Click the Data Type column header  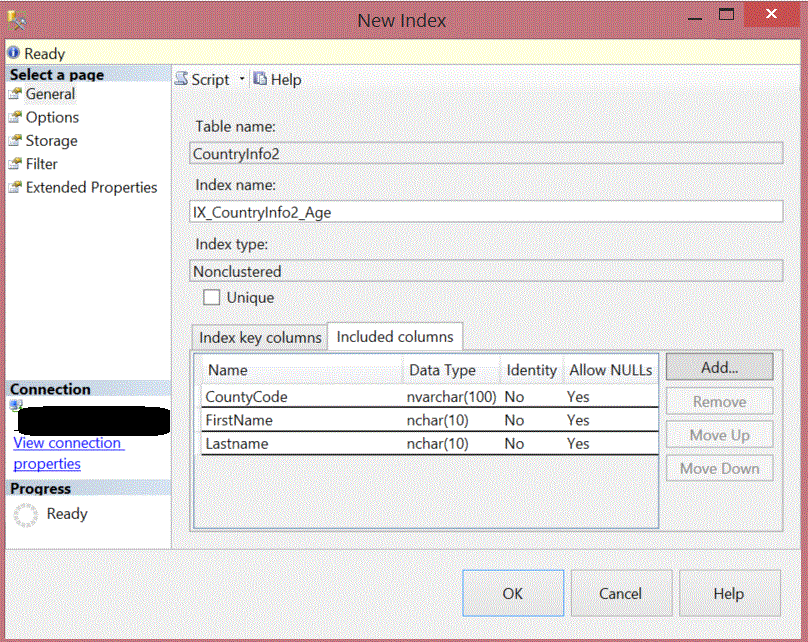(x=451, y=370)
